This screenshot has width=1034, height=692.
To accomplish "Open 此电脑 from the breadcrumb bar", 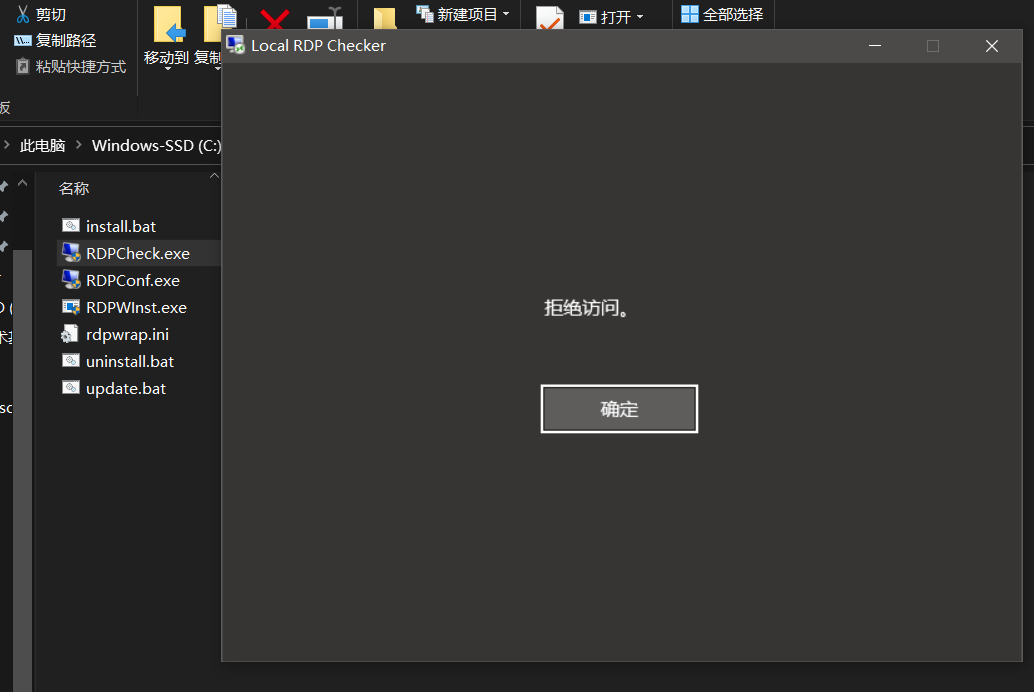I will pos(41,145).
